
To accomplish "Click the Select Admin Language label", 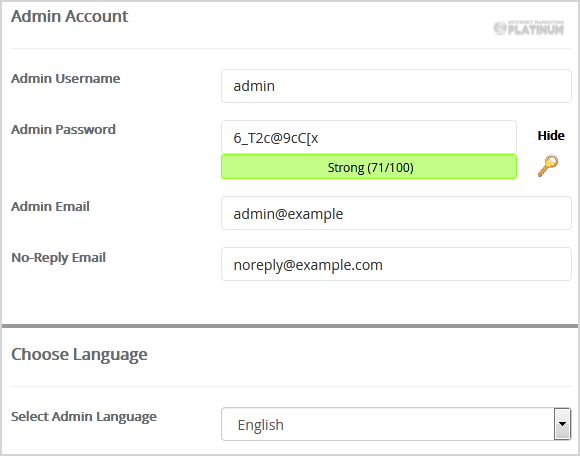I will pyautogui.click(x=84, y=417).
